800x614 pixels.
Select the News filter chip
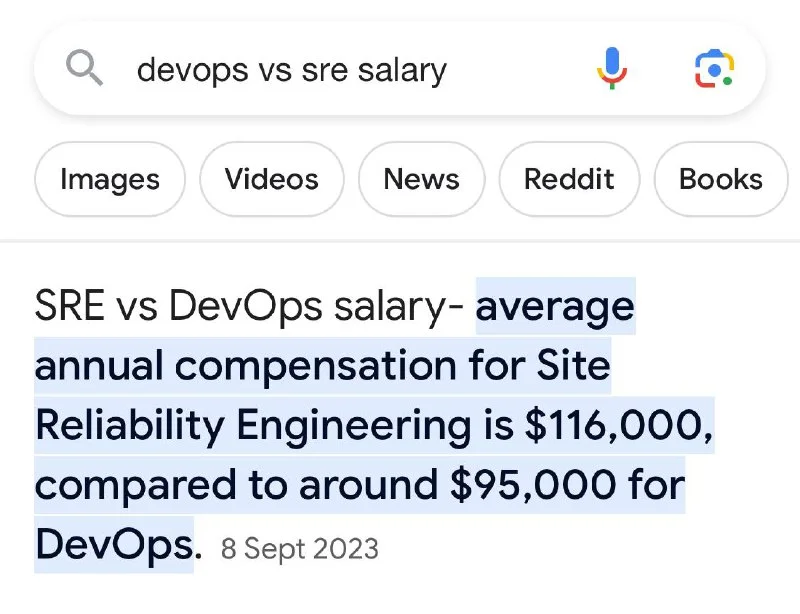point(421,179)
